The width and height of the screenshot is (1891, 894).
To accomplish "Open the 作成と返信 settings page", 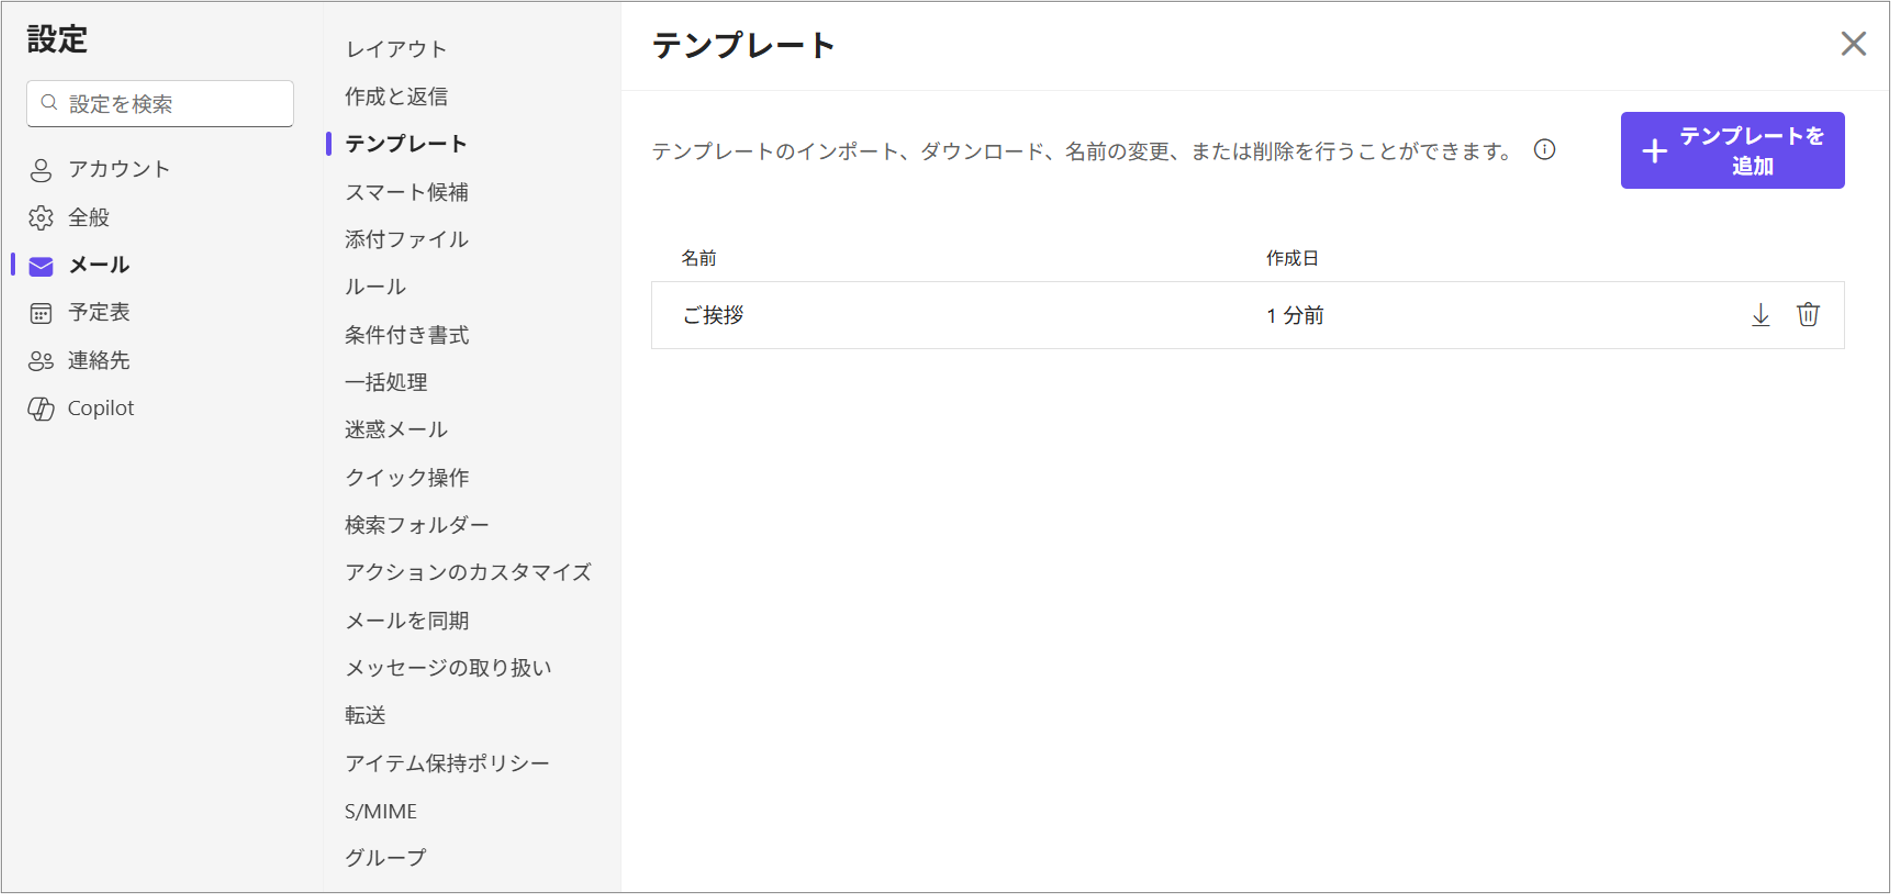I will pos(396,96).
